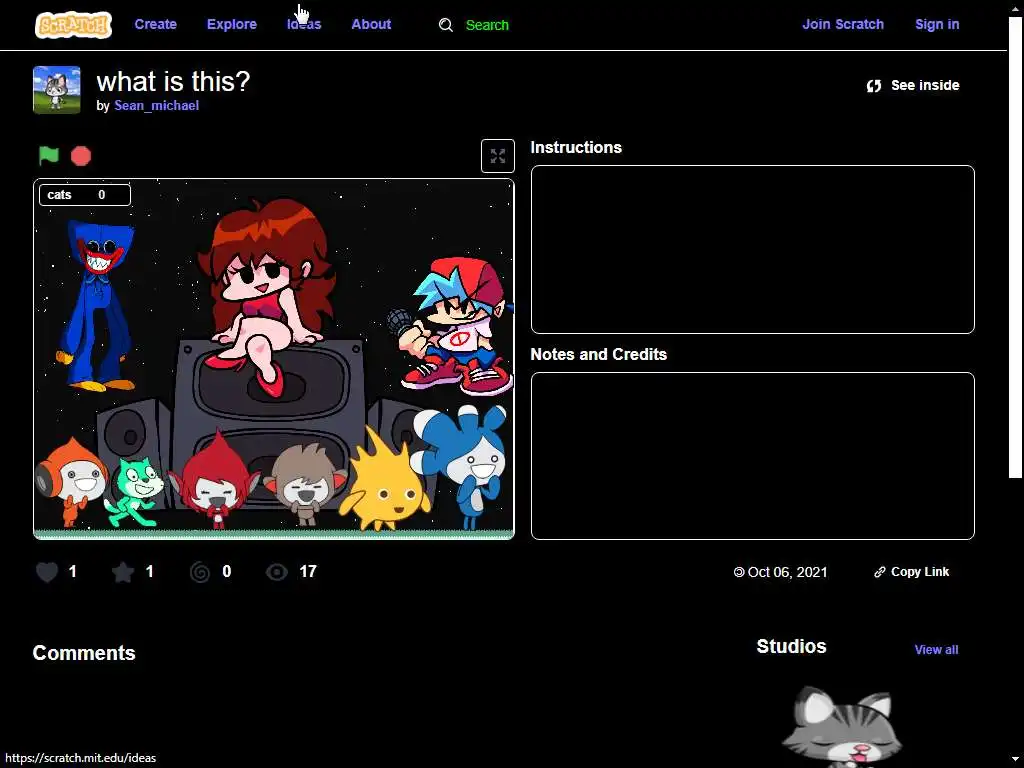Click the orange headphone character sprite
The height and width of the screenshot is (768, 1024).
[71, 482]
